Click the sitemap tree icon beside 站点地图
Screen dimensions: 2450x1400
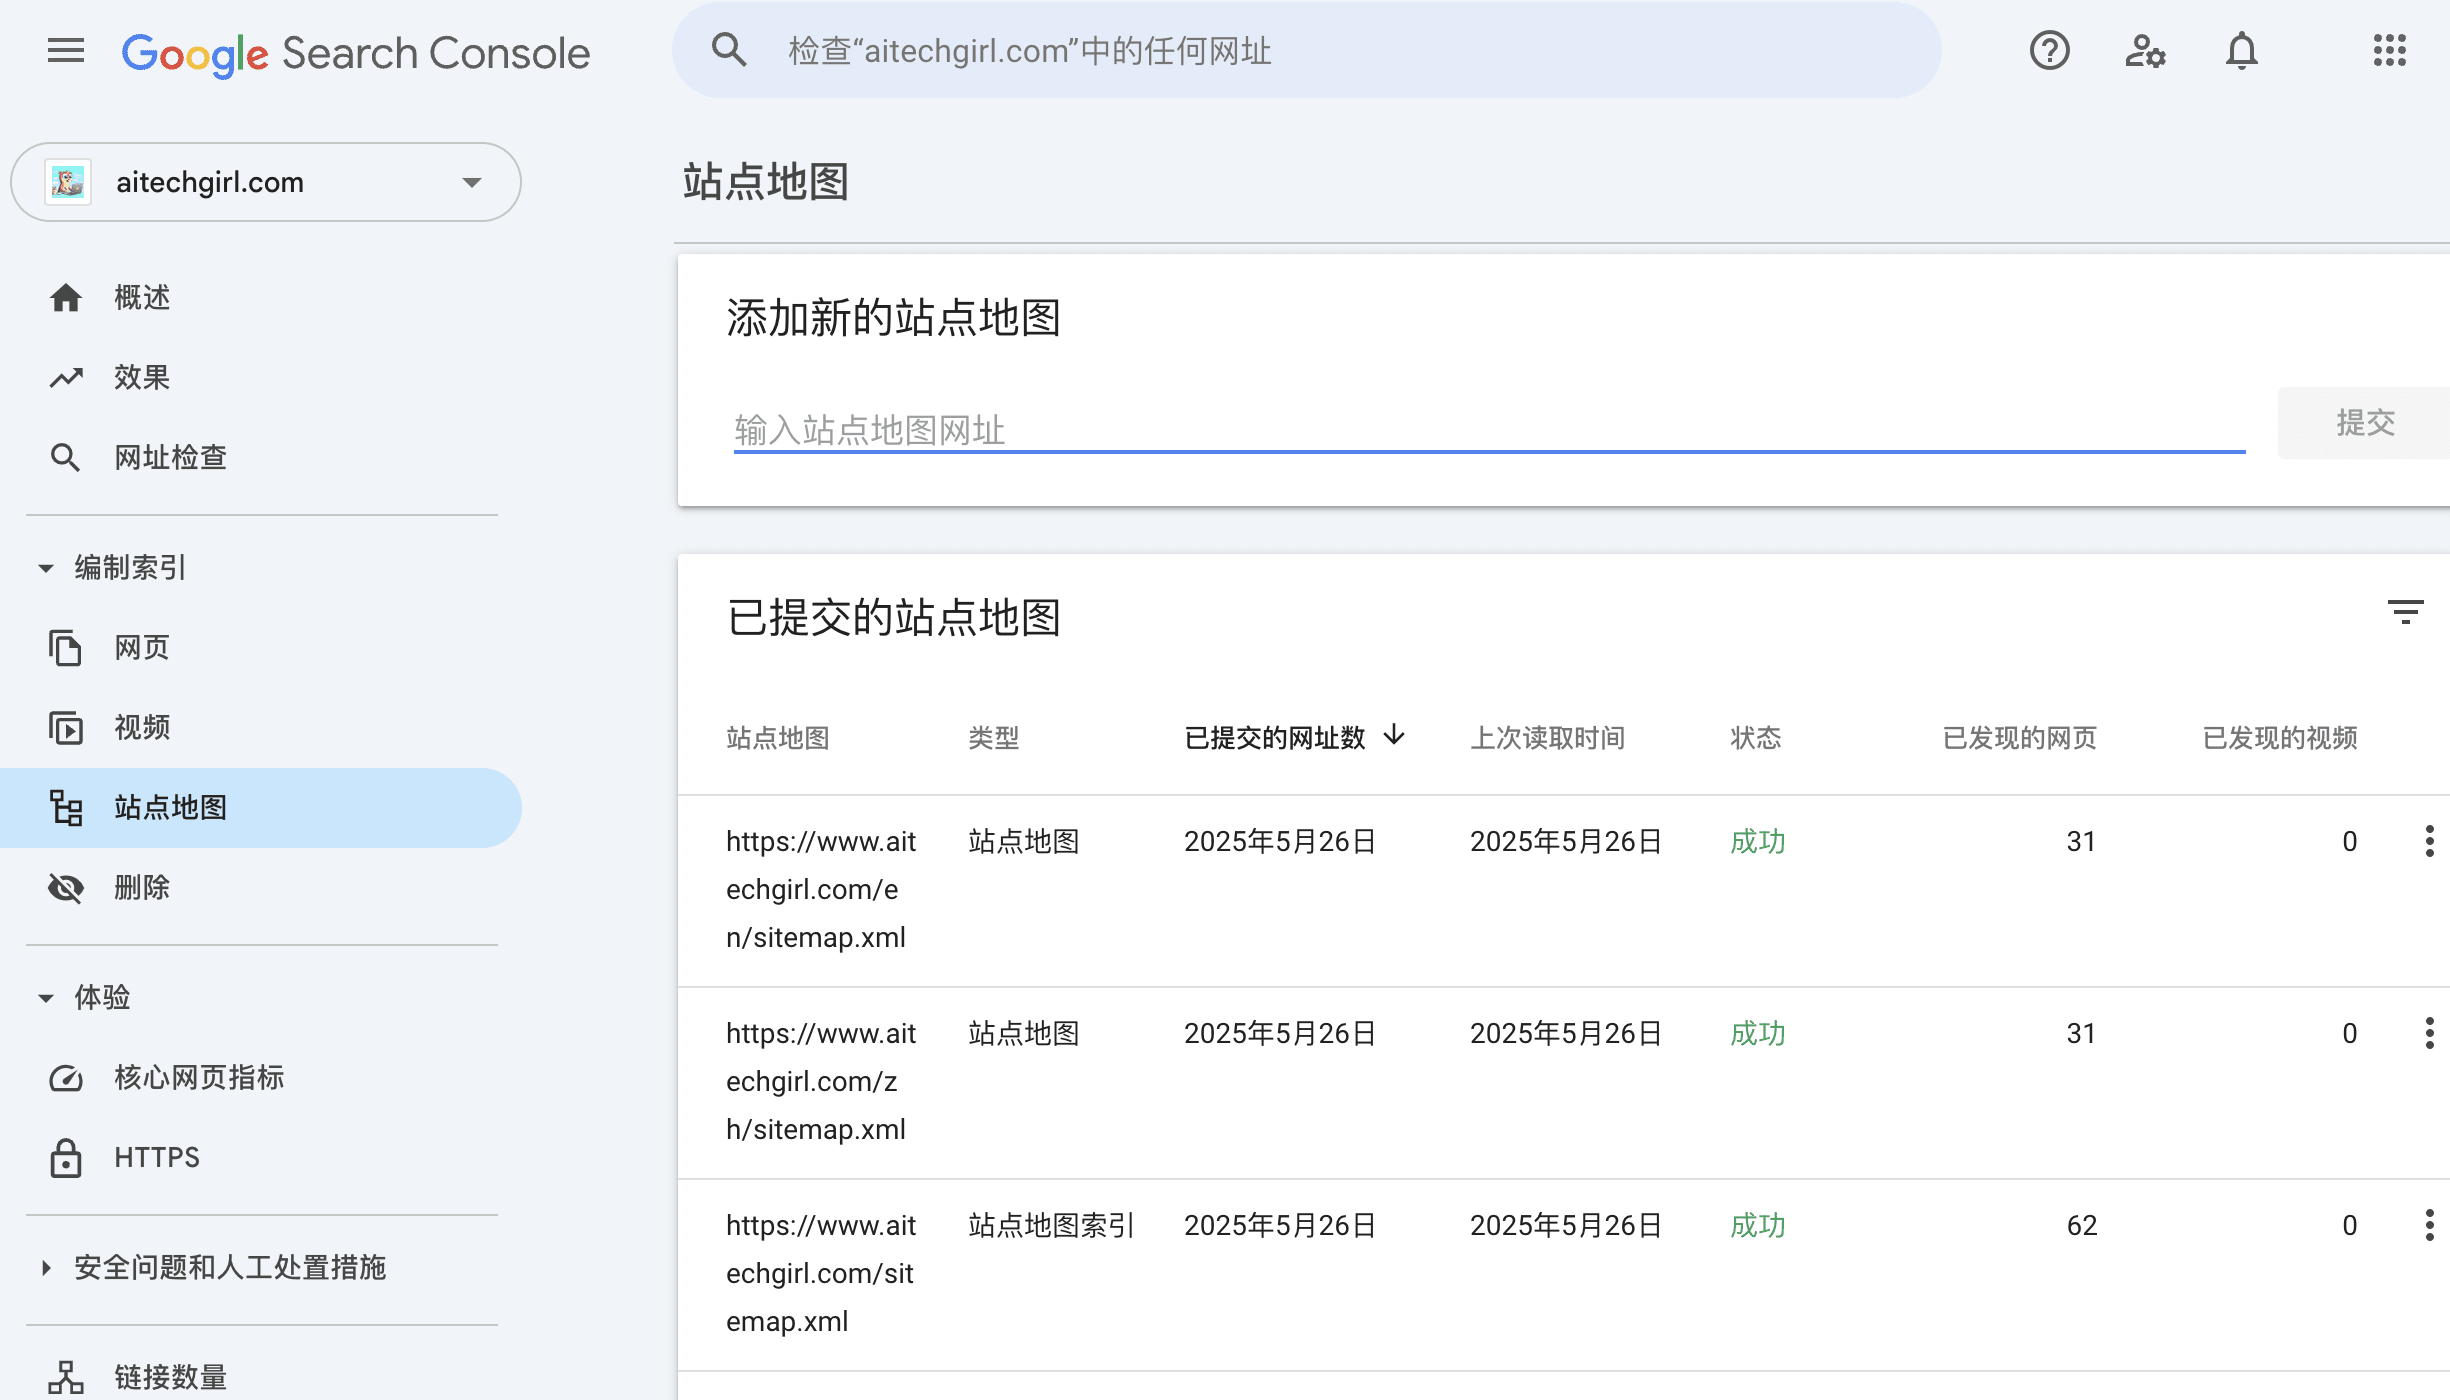tap(66, 808)
